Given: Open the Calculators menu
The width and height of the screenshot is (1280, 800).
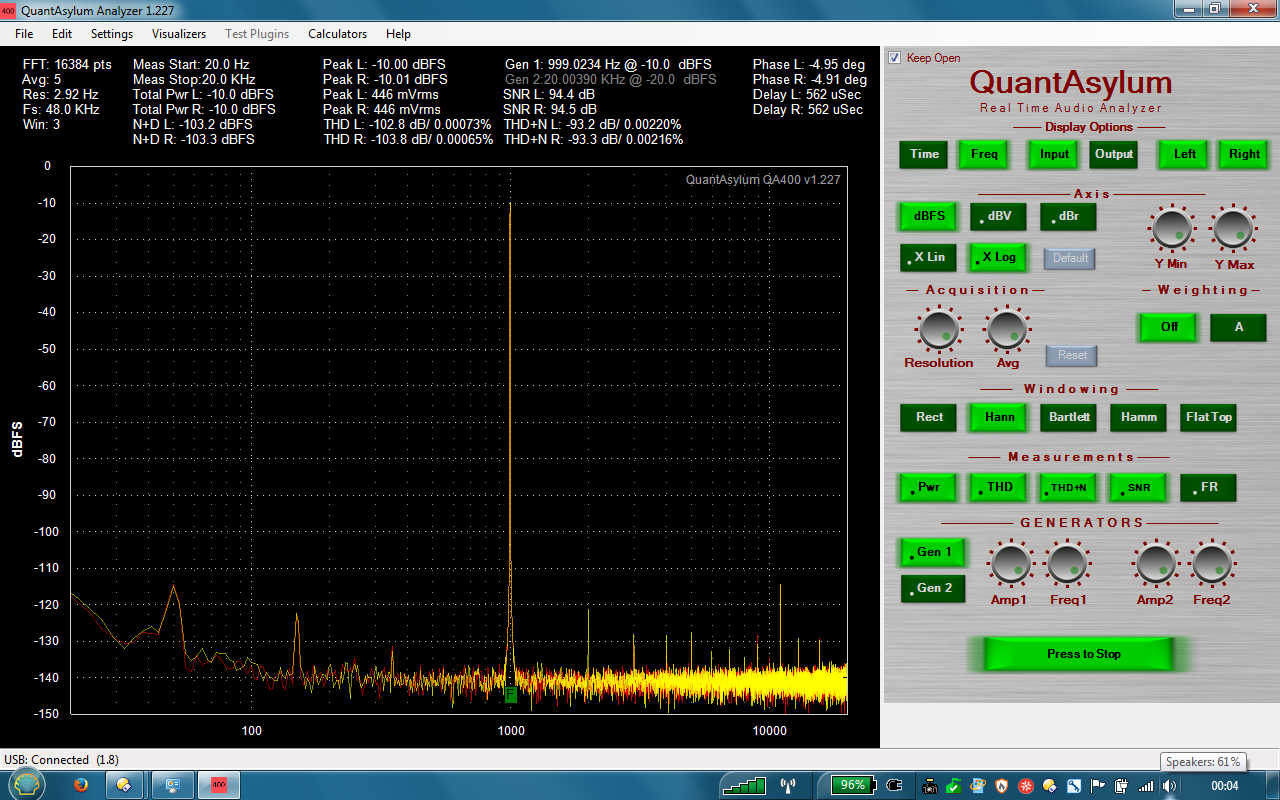Looking at the screenshot, I should tap(337, 34).
